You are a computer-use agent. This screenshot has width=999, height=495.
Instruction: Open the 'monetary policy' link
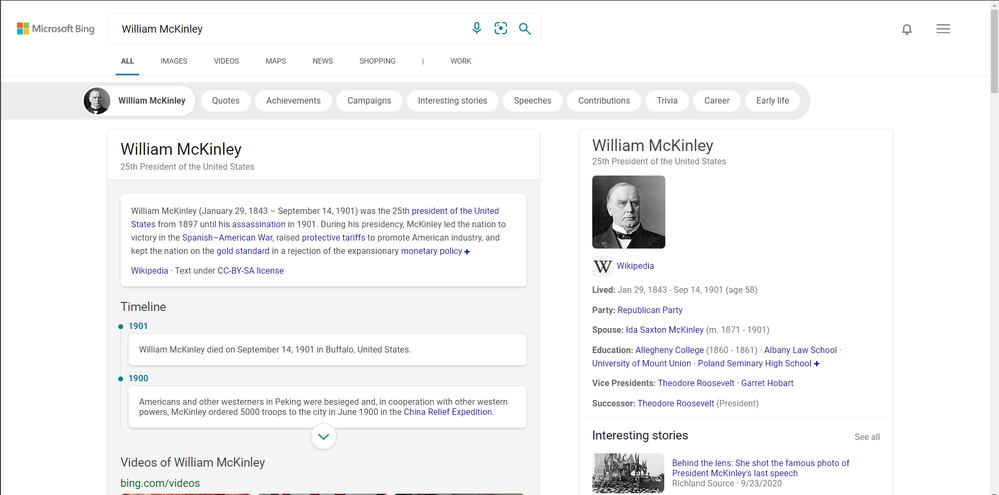pos(431,251)
